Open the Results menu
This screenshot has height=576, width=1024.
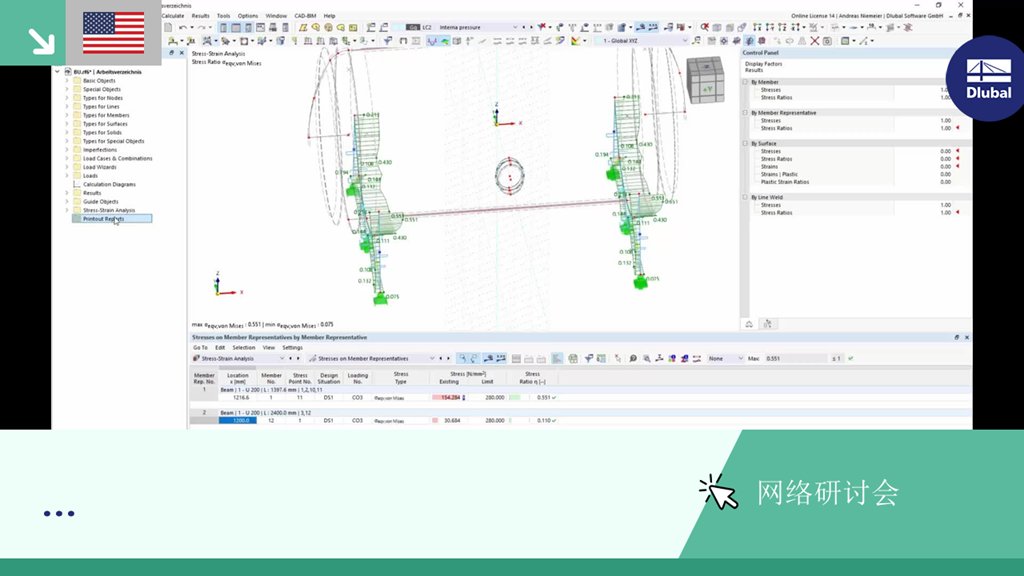[200, 16]
